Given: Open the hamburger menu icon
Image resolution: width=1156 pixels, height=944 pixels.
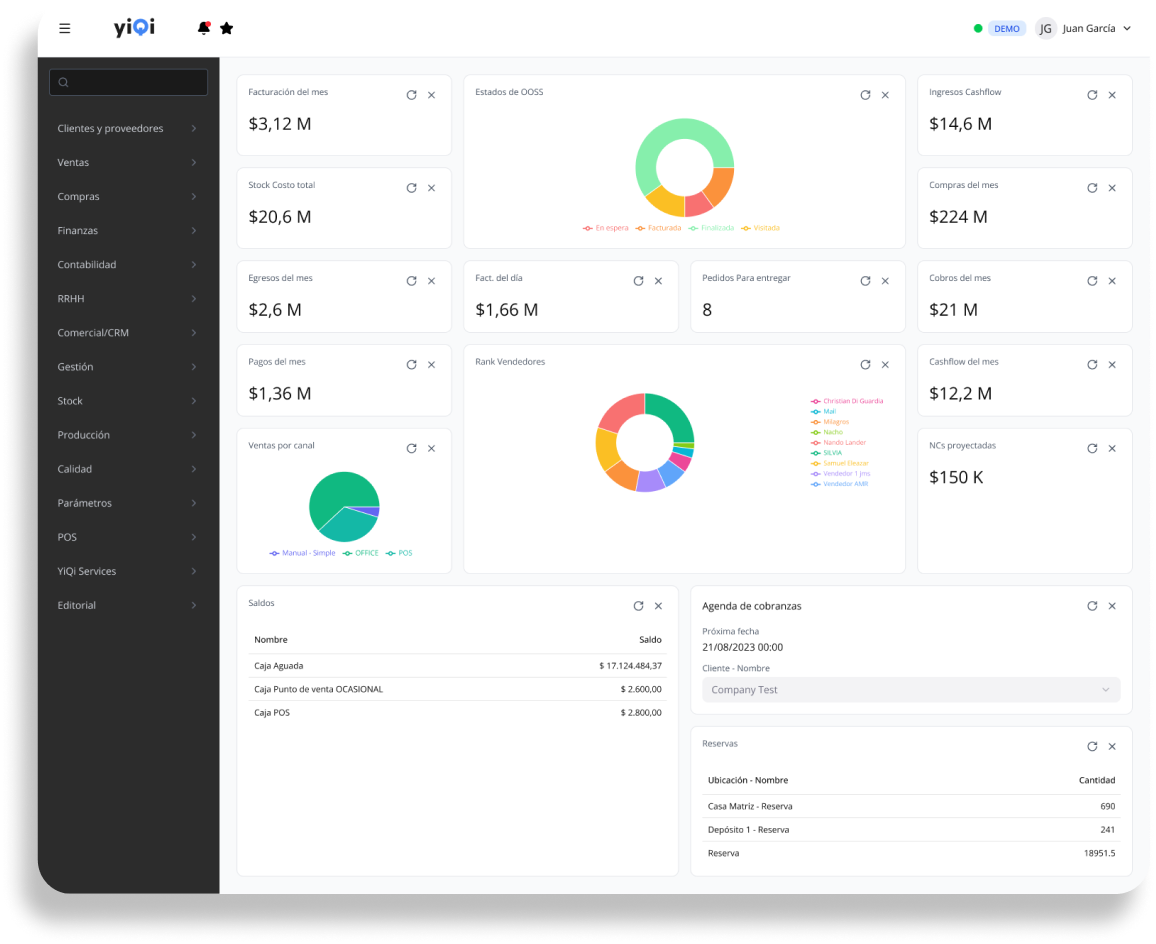Looking at the screenshot, I should coord(65,28).
